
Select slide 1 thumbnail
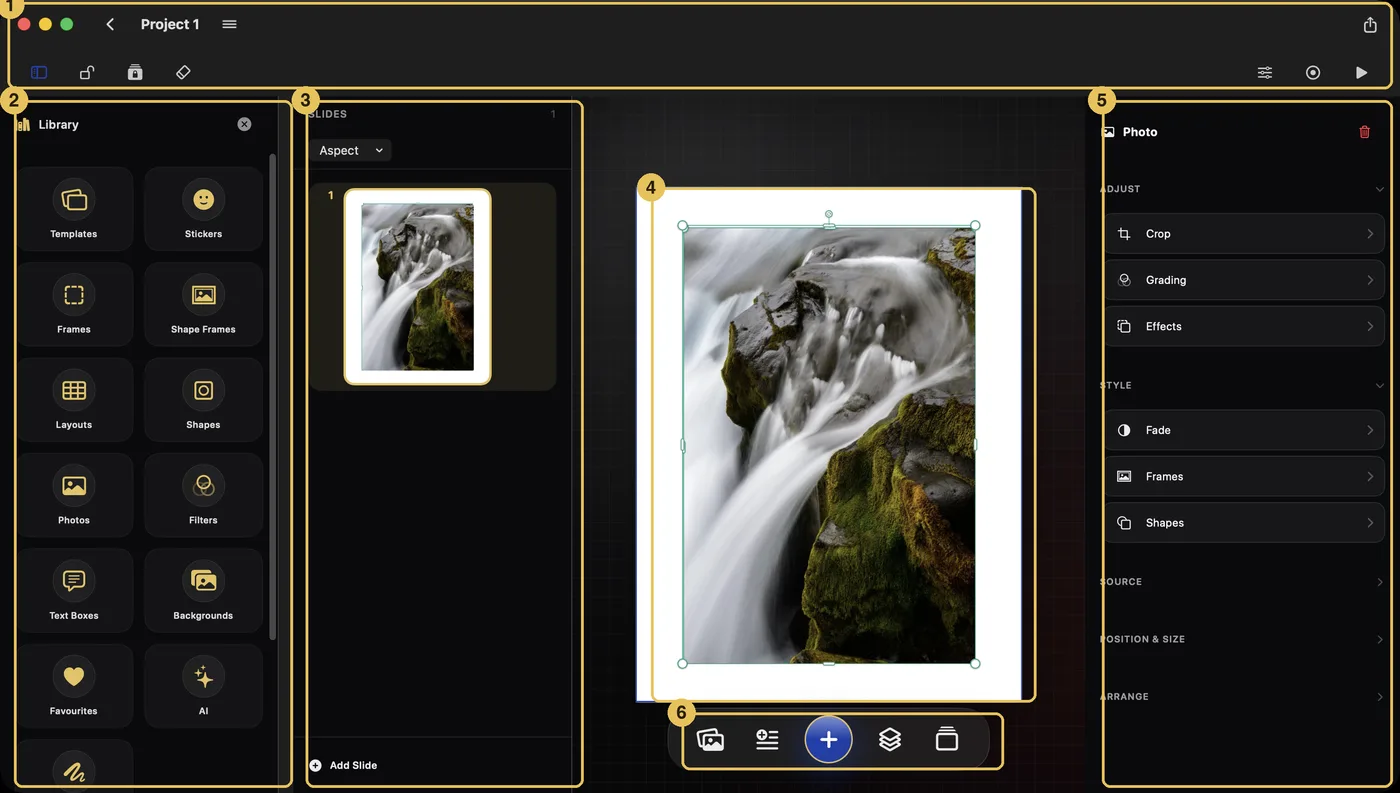[418, 286]
